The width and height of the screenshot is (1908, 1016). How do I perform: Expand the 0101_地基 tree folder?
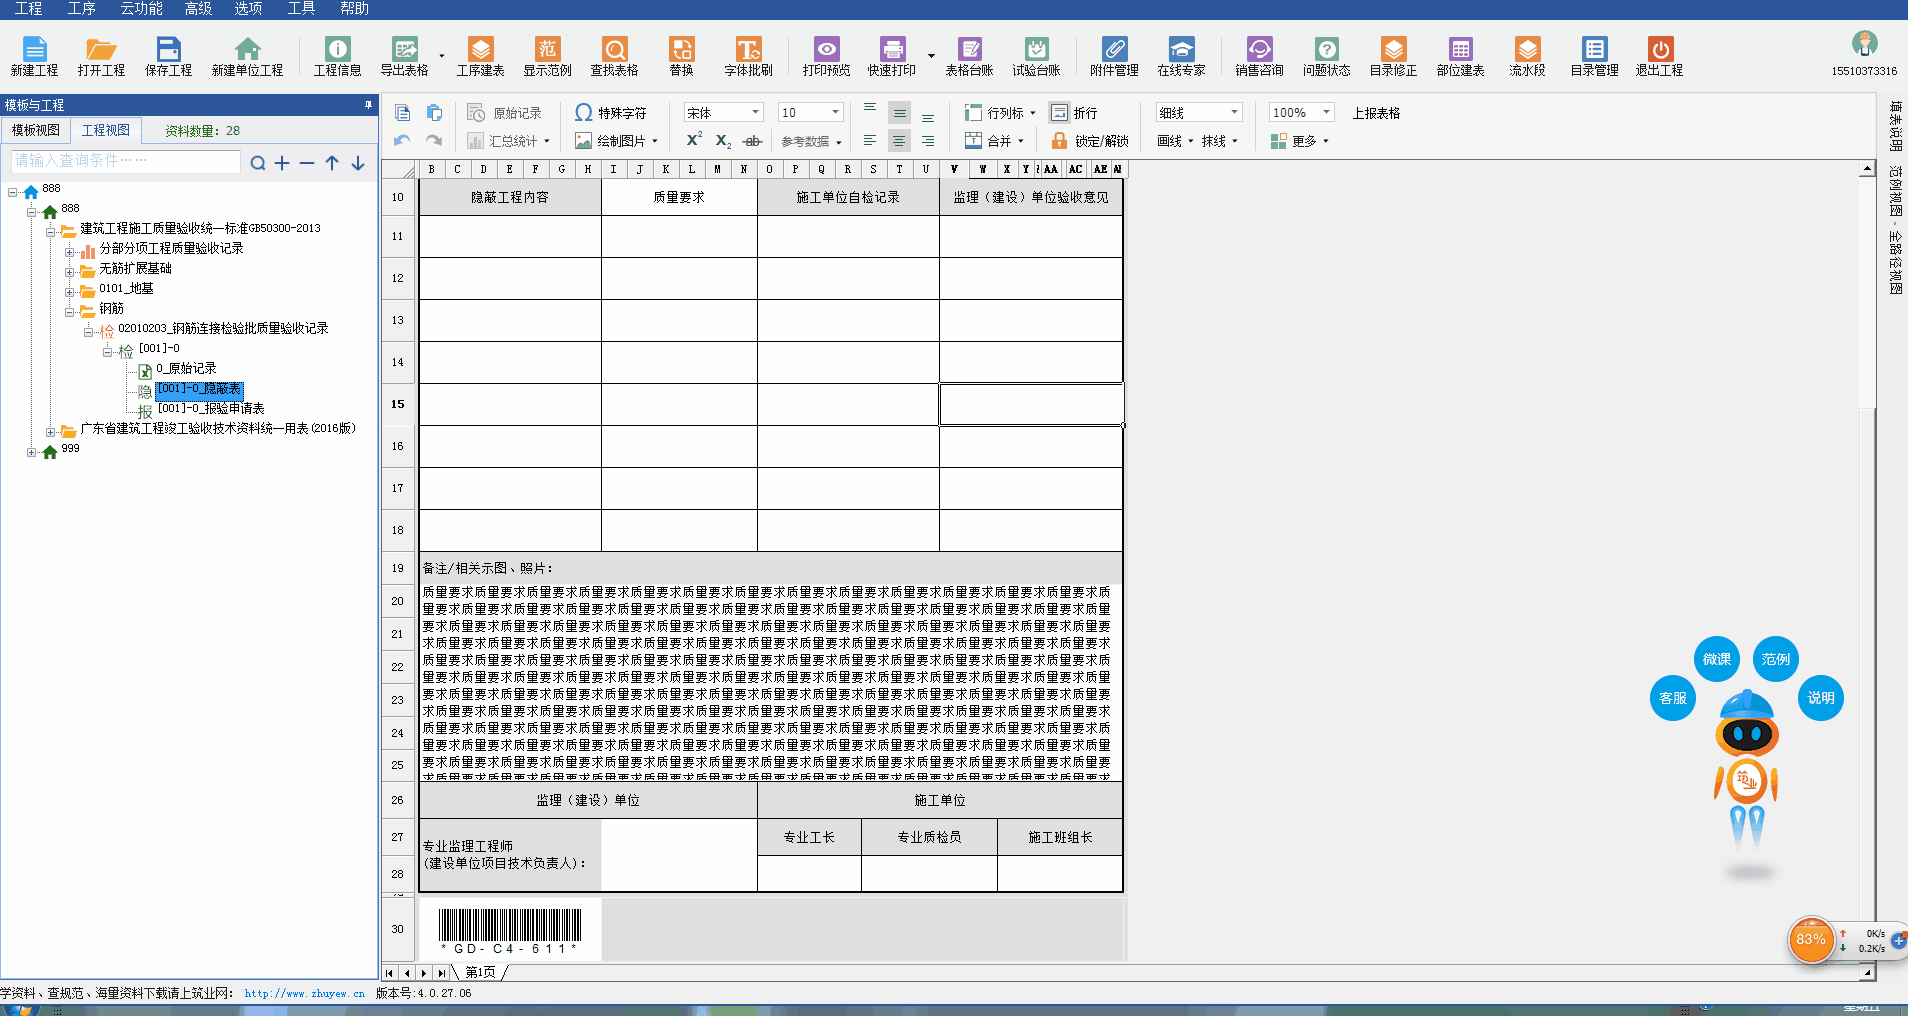70,292
